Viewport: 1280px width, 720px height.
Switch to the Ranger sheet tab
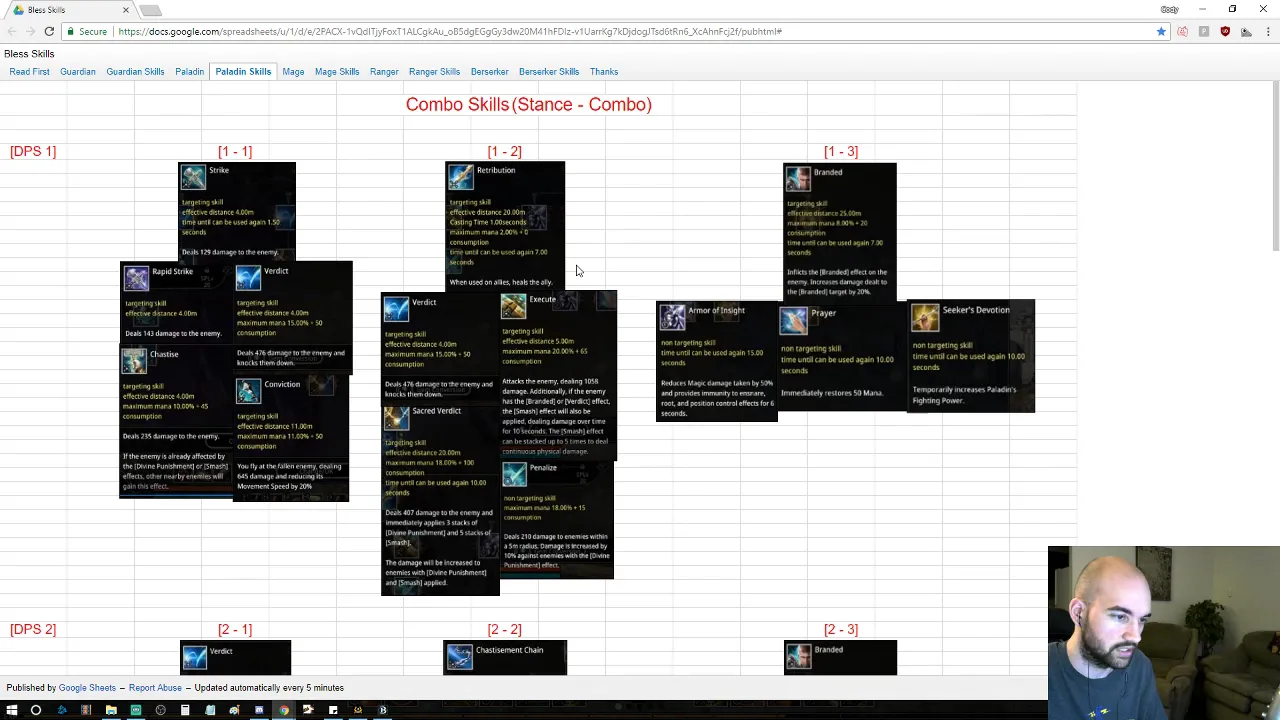[384, 72]
